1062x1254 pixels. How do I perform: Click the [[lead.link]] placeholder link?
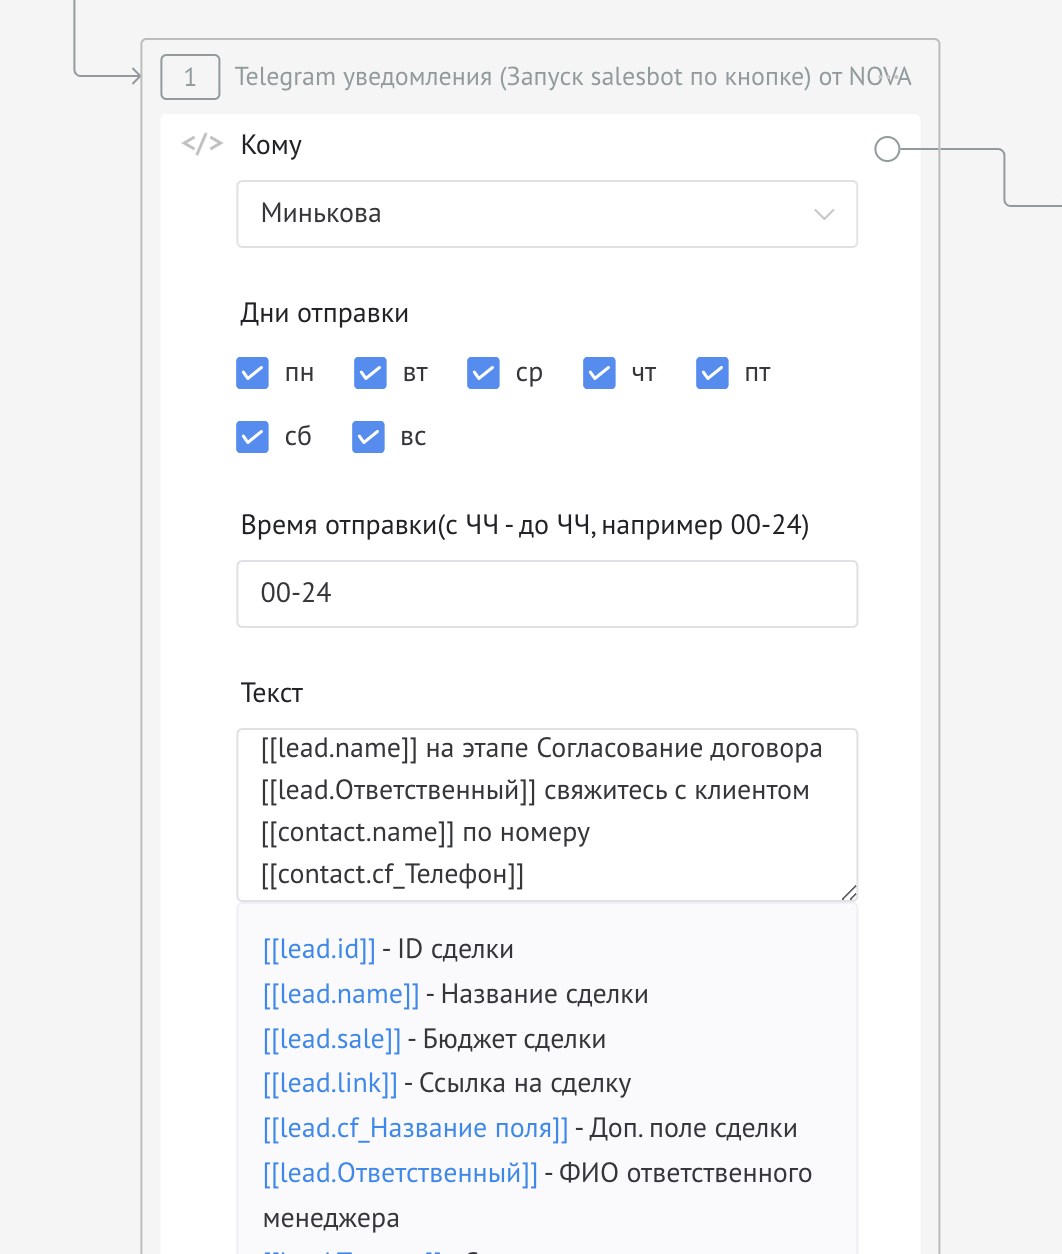330,1083
